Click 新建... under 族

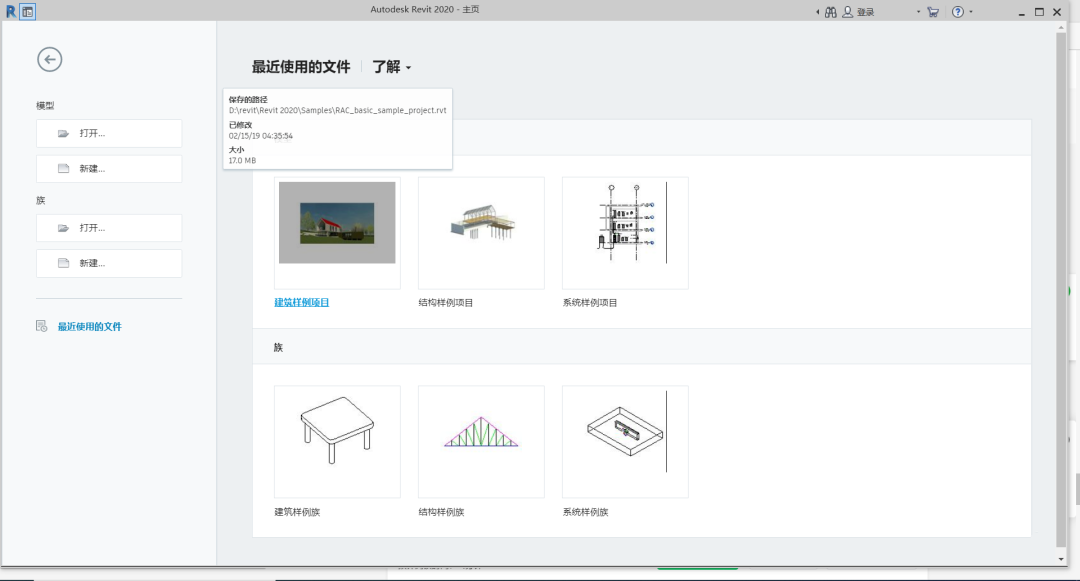pos(109,263)
